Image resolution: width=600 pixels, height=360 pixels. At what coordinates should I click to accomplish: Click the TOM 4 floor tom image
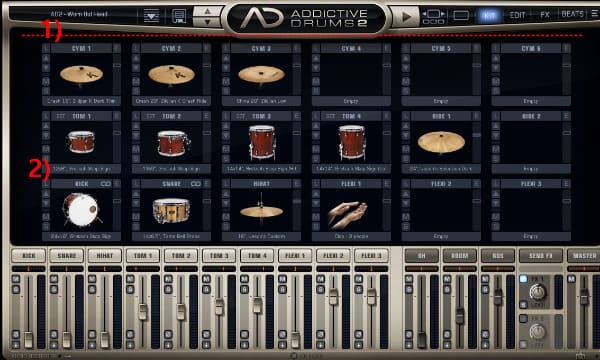[x=352, y=142]
